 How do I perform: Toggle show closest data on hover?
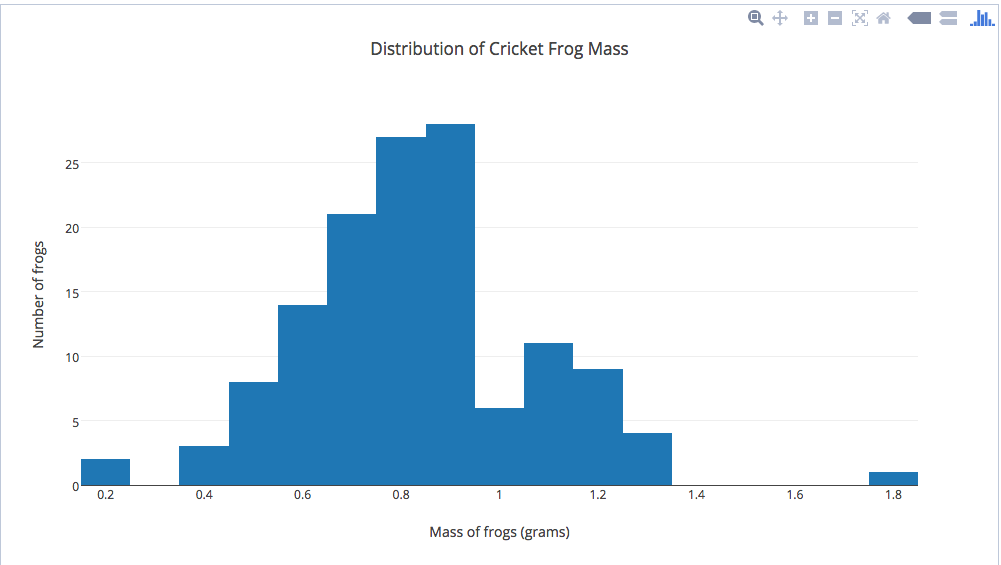click(919, 18)
